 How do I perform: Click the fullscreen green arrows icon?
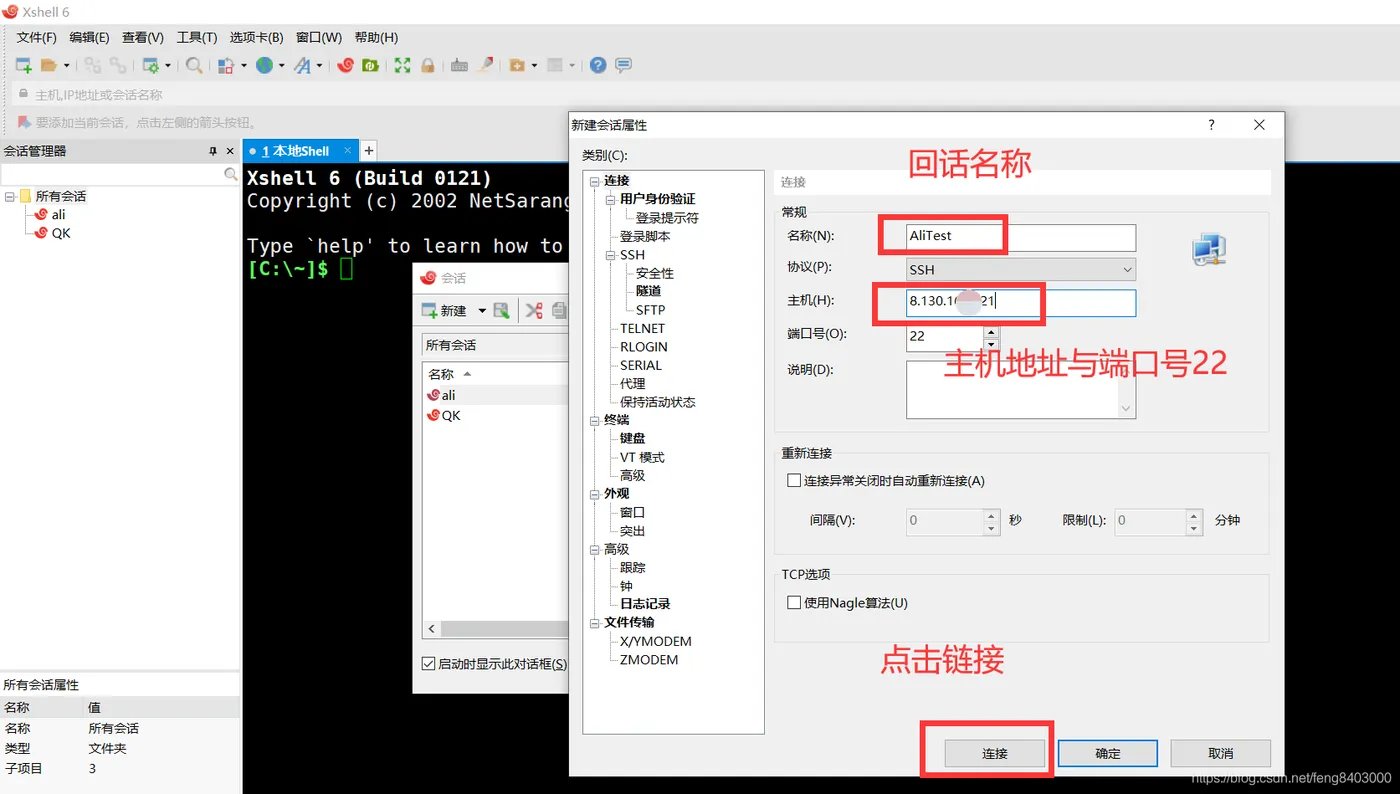tap(402, 65)
